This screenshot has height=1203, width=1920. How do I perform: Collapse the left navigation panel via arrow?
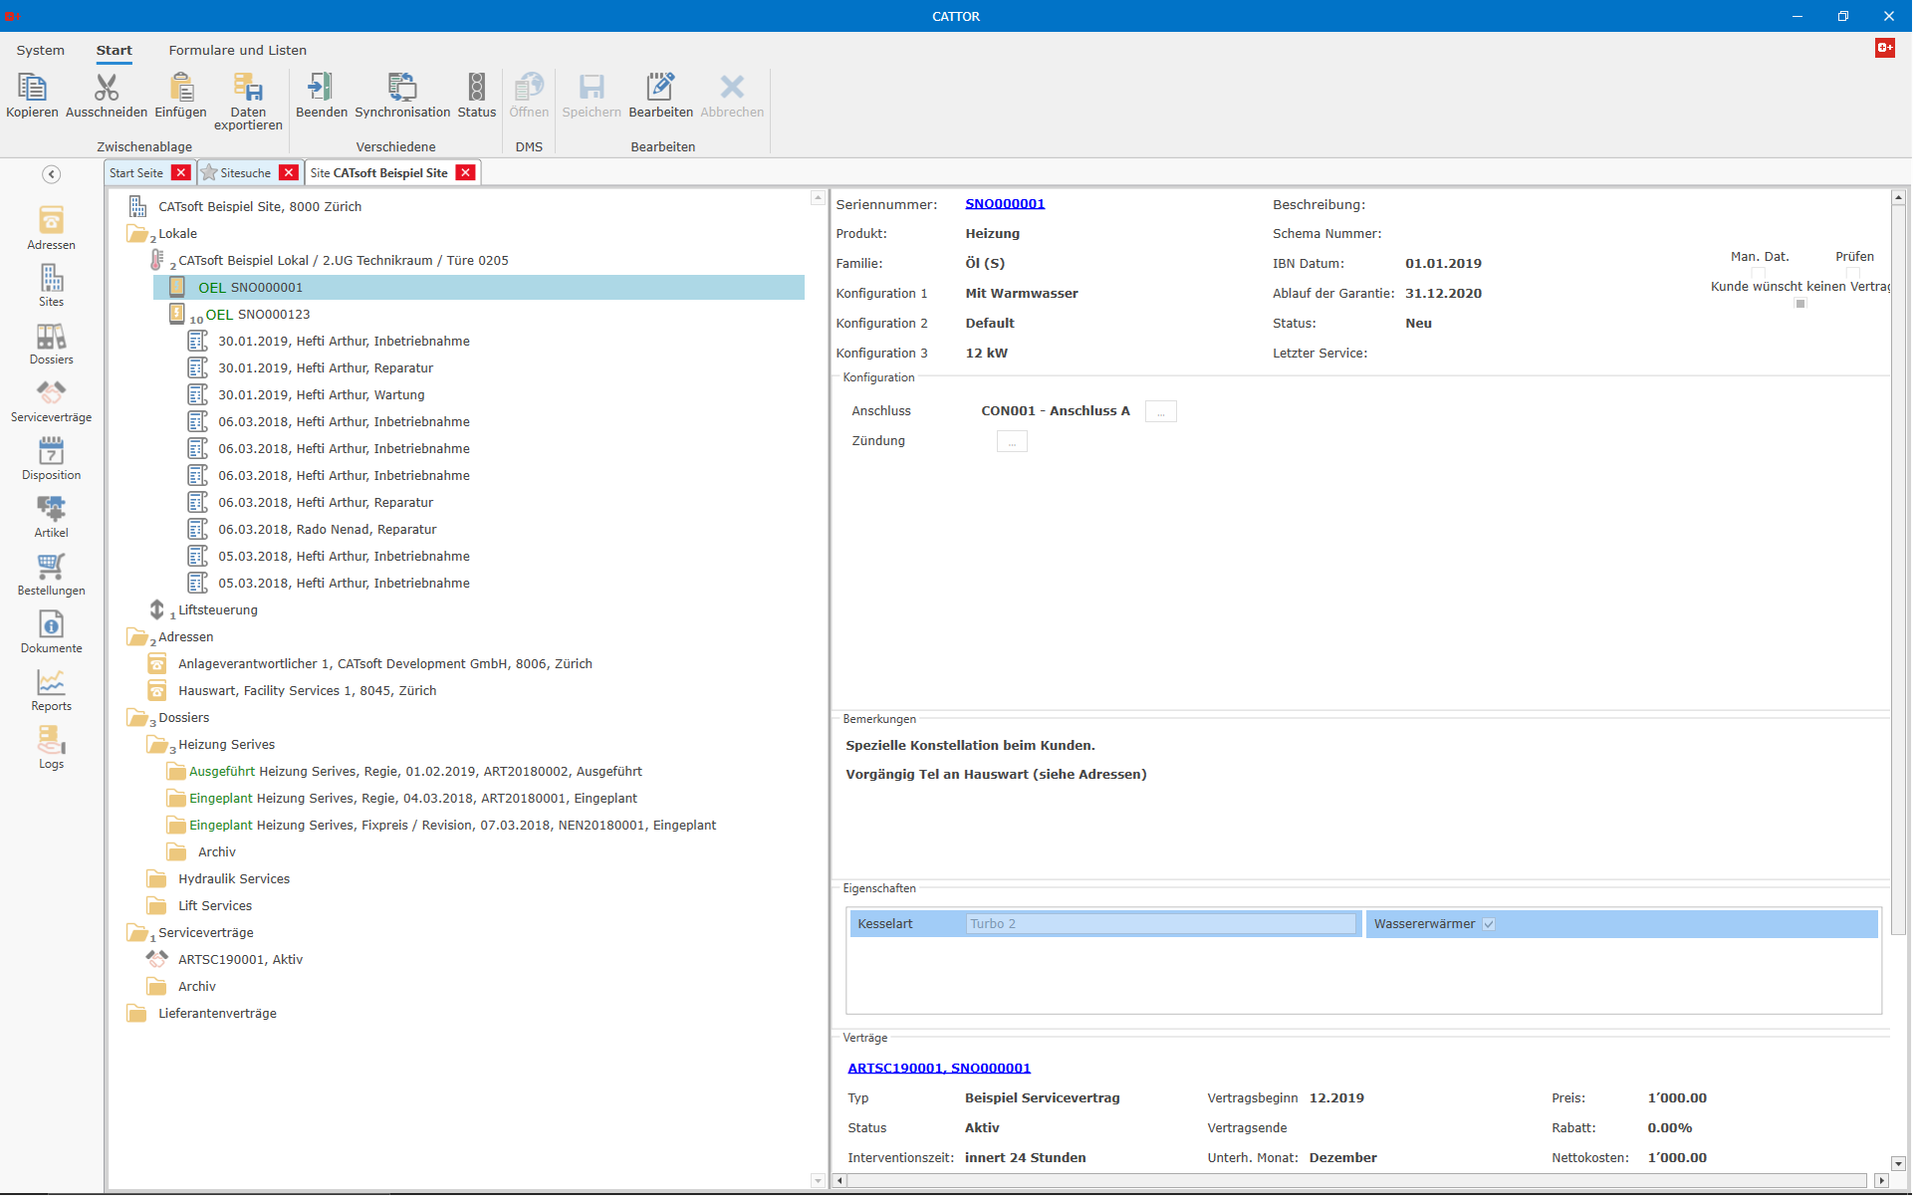point(51,174)
